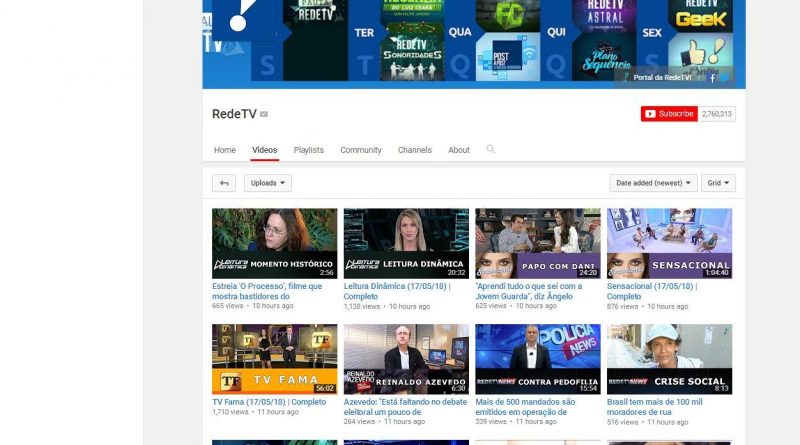800x445 pixels.
Task: Click the channel search magnifier icon
Action: coord(490,150)
